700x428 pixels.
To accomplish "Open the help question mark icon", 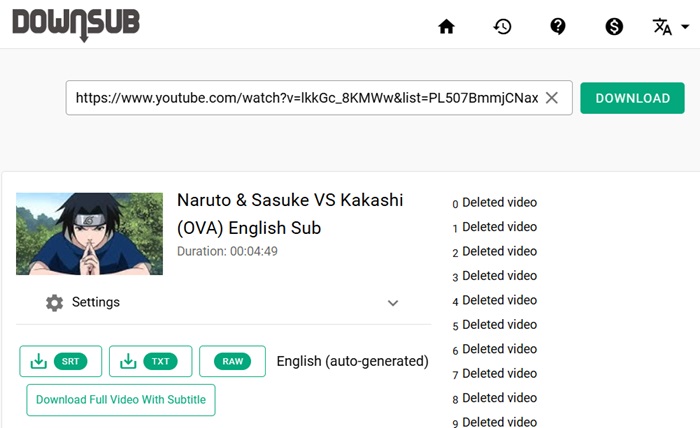I will (x=558, y=27).
